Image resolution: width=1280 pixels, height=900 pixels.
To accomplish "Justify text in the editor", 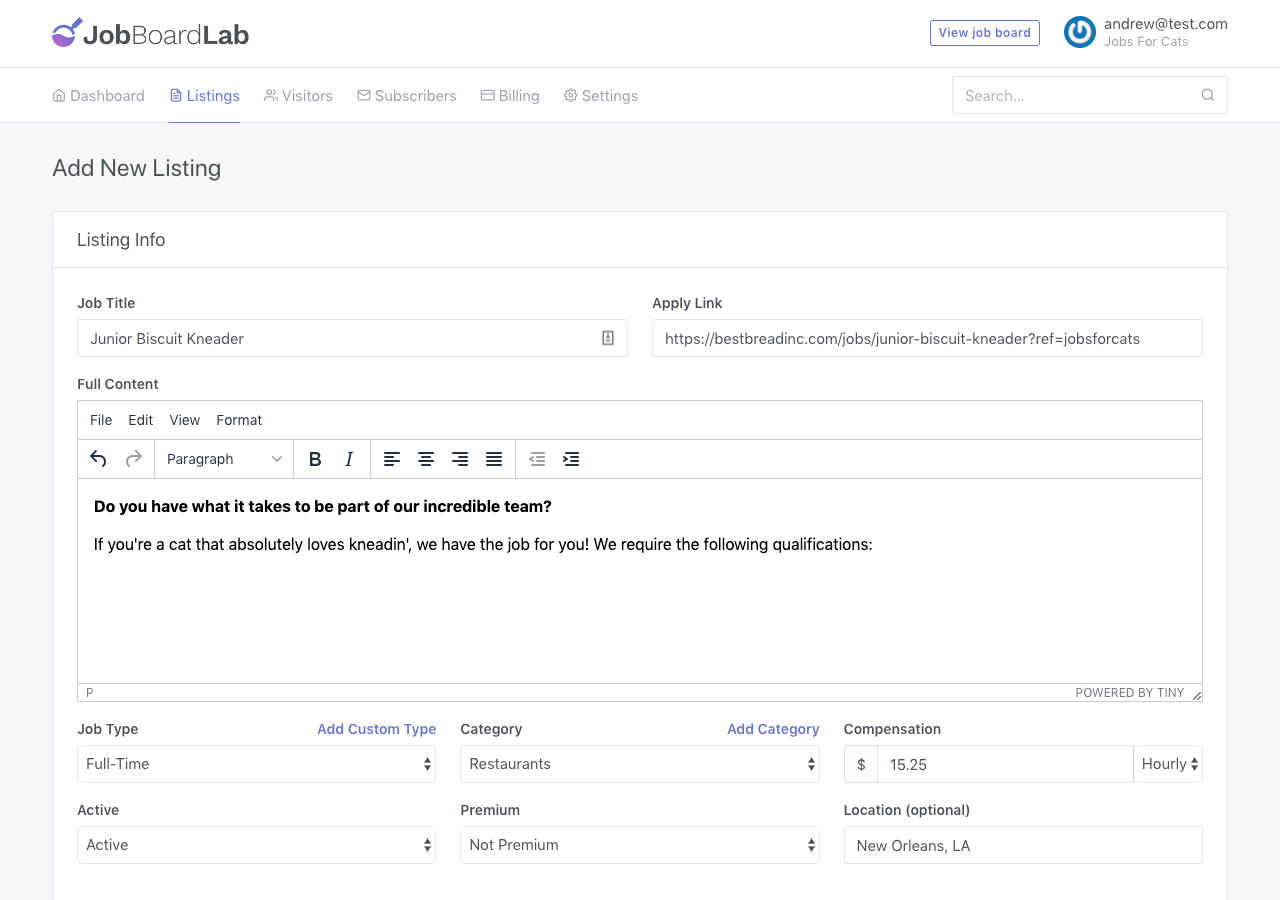I will click(494, 459).
